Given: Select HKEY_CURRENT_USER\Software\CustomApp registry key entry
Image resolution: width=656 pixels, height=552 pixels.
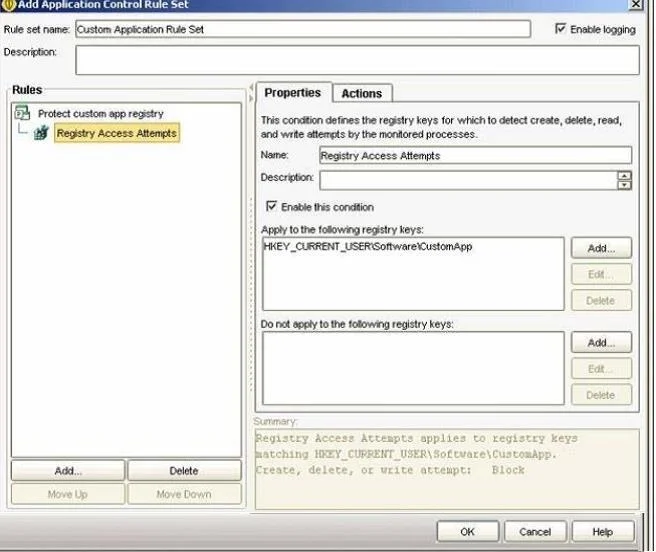Looking at the screenshot, I should click(x=368, y=246).
